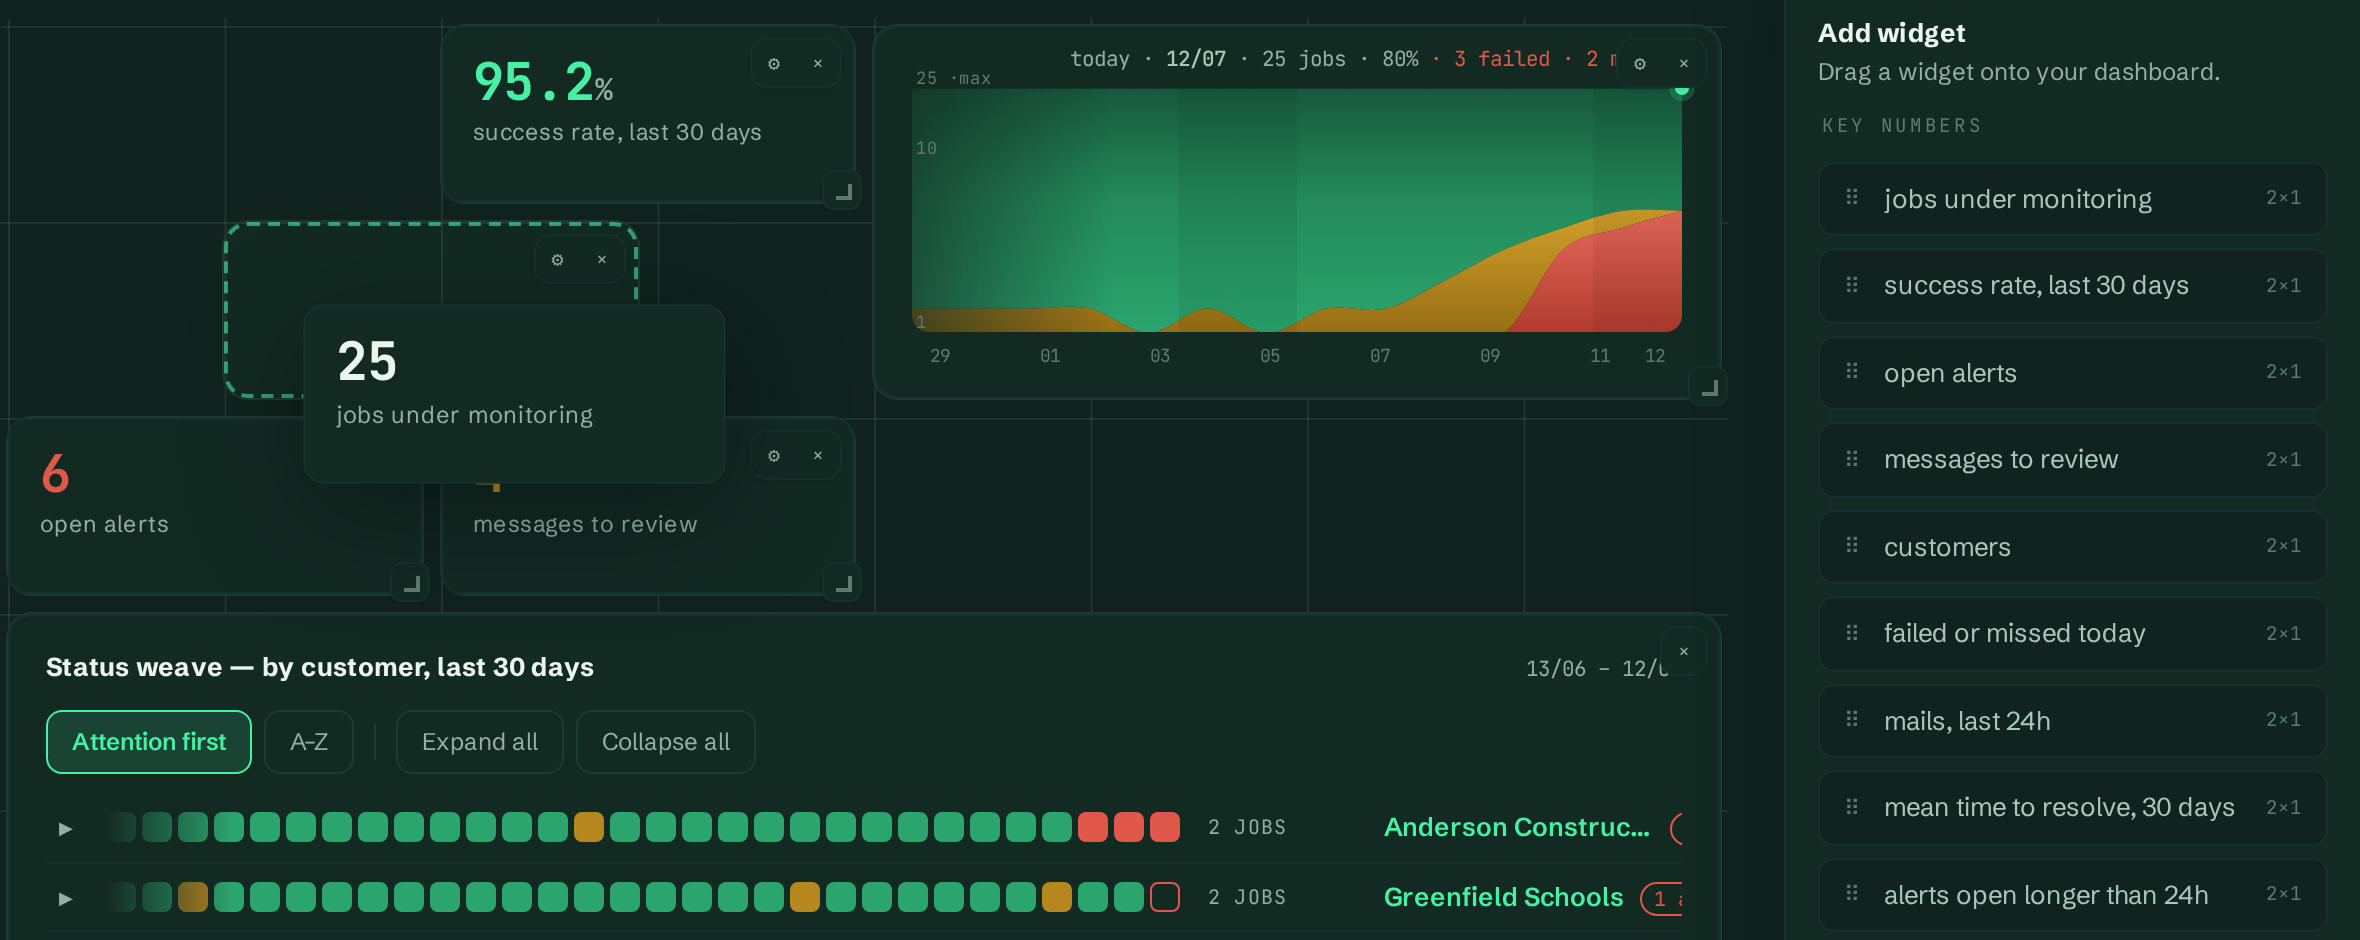Image resolution: width=2360 pixels, height=940 pixels.
Task: Close the trend chart widget
Action: (1684, 64)
